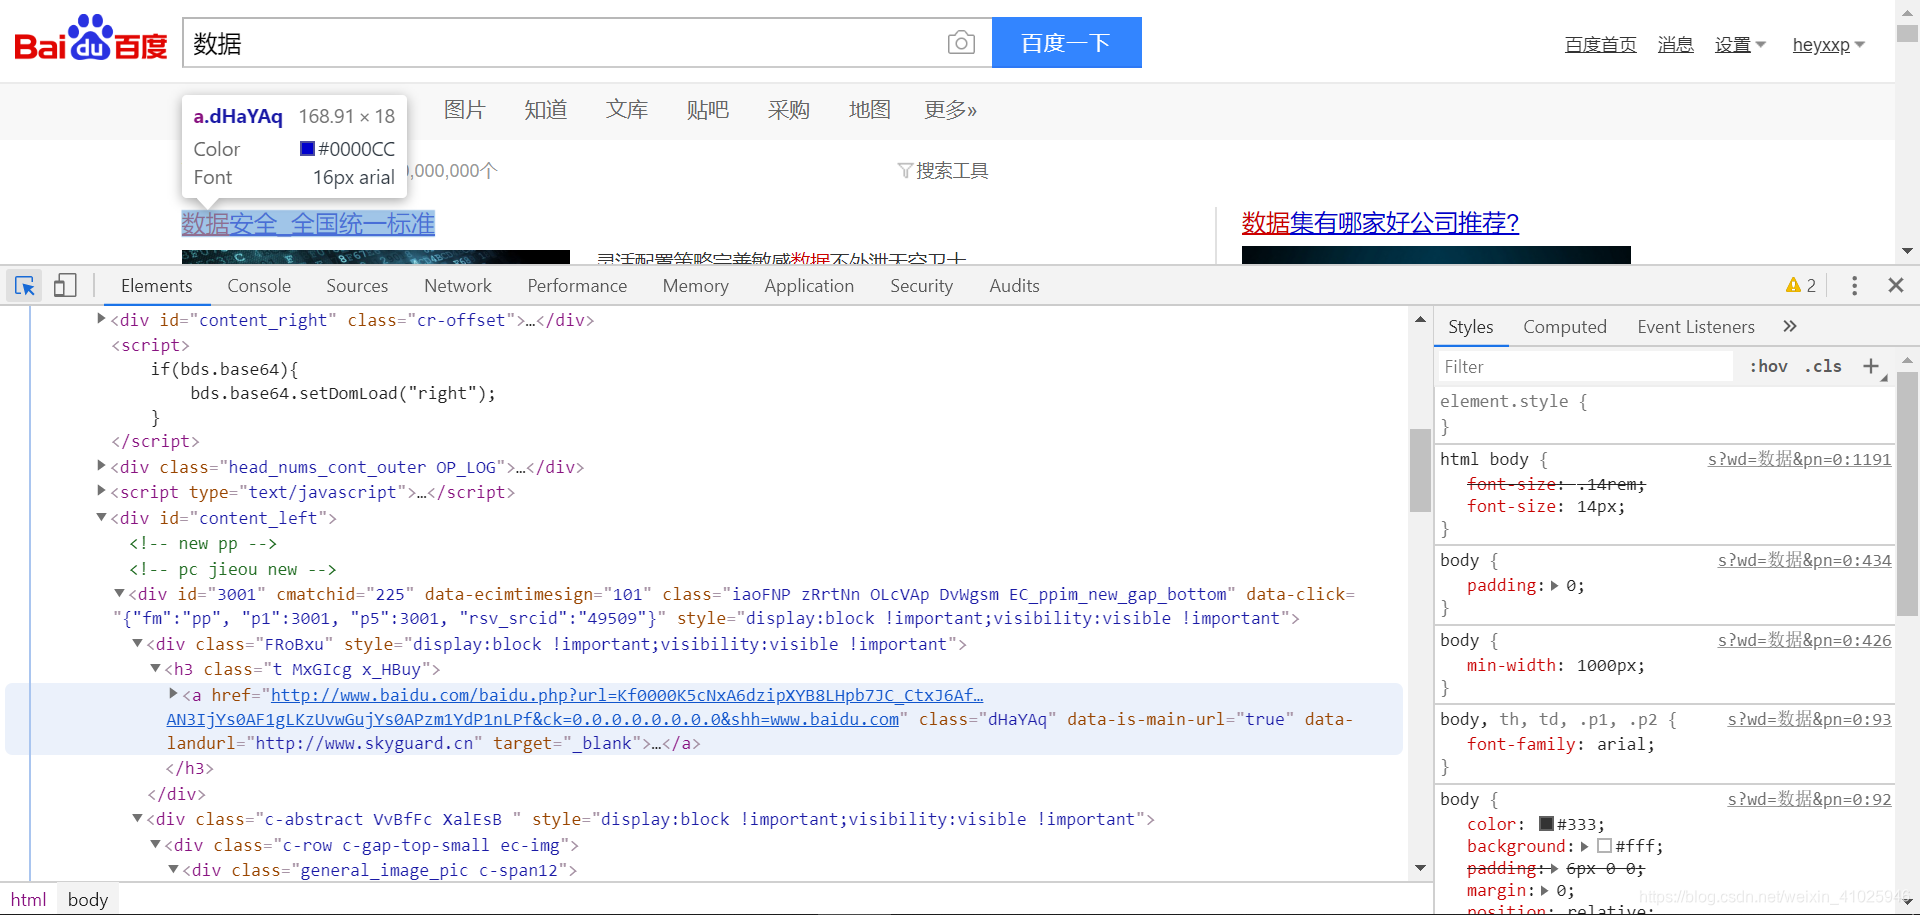The image size is (1920, 915).
Task: Click the #fff background color swatch
Action: 1604,846
